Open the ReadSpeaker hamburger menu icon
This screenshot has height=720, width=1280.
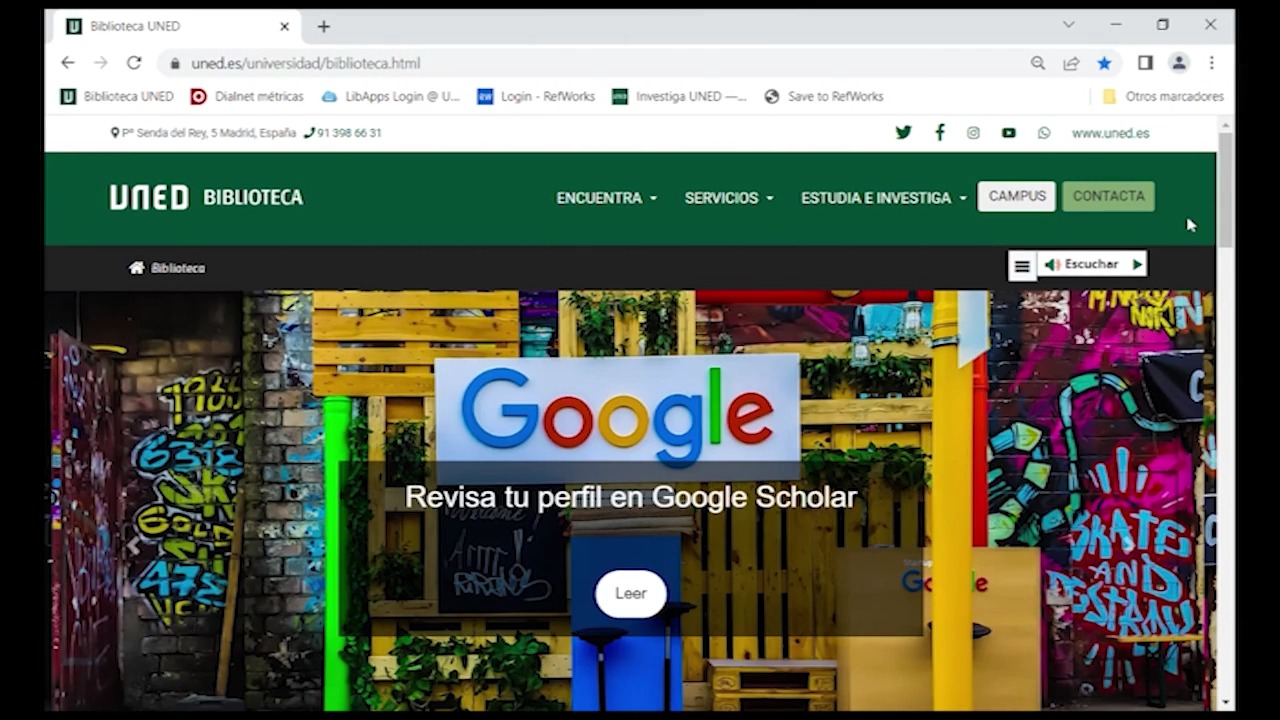(x=1021, y=265)
